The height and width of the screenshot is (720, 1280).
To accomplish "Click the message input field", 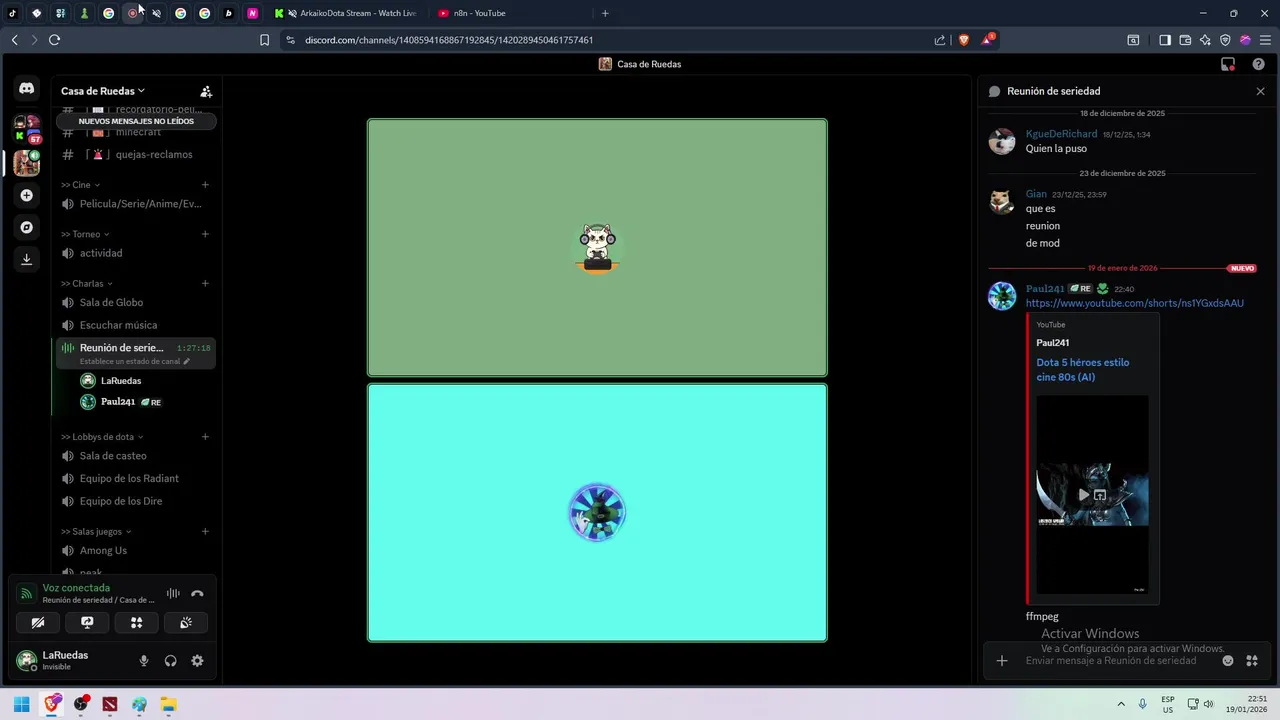I will [x=1111, y=660].
